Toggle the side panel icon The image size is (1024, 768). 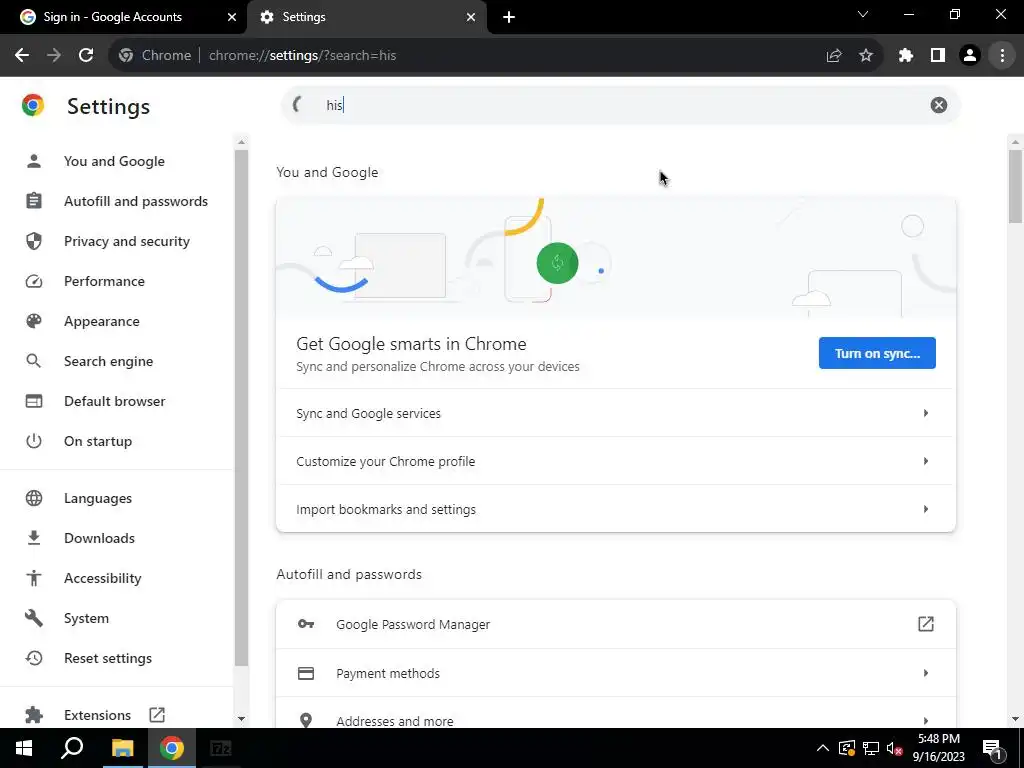(938, 56)
